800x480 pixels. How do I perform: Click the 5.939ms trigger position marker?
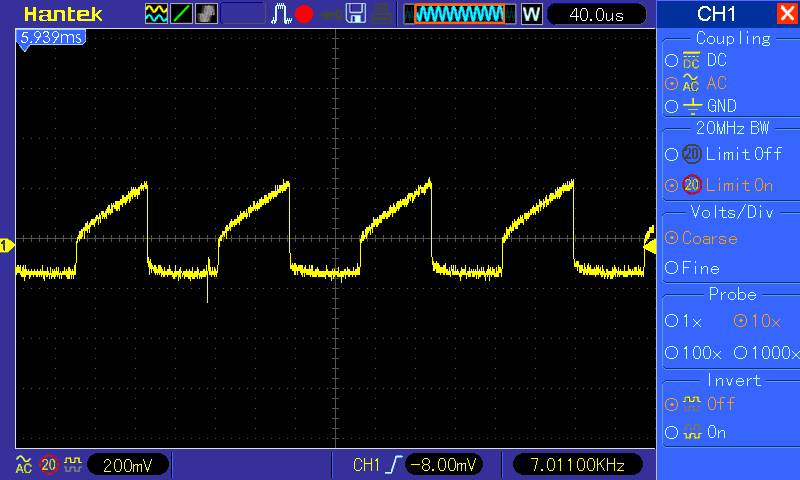[51, 39]
